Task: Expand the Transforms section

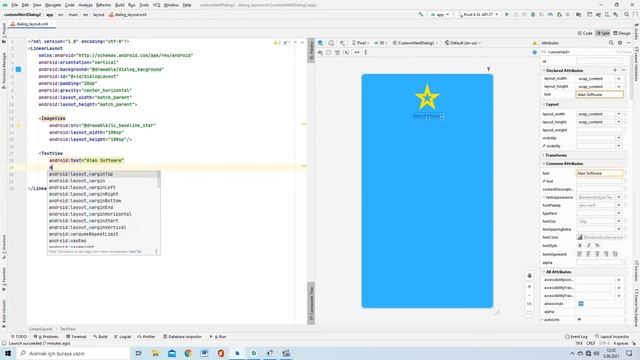Action: pos(544,156)
